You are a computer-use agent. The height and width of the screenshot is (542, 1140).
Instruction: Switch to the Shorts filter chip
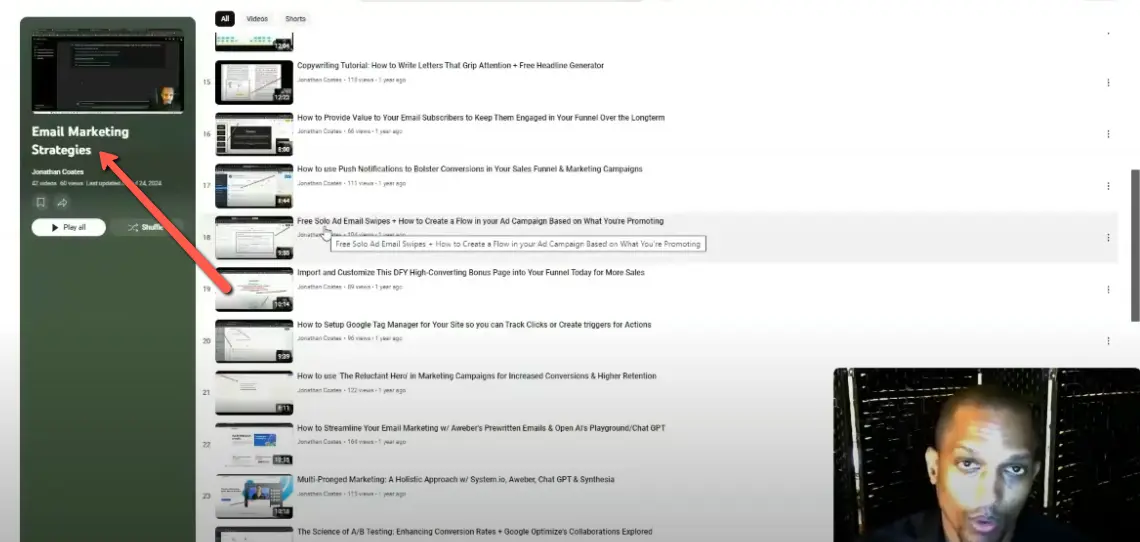pos(295,19)
